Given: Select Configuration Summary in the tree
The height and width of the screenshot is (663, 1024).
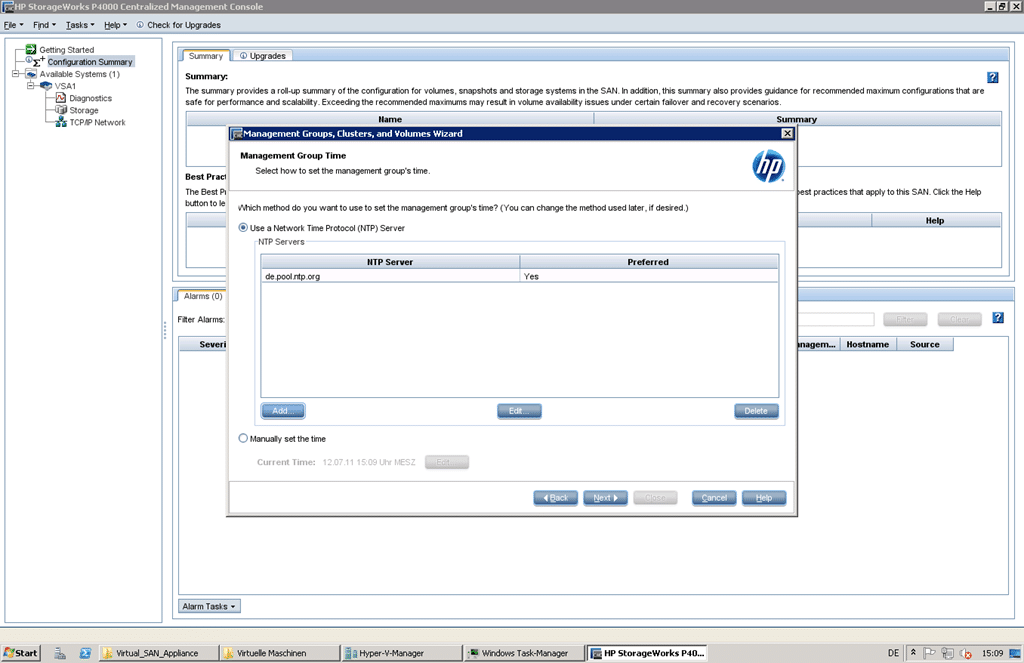Looking at the screenshot, I should pyautogui.click(x=90, y=61).
